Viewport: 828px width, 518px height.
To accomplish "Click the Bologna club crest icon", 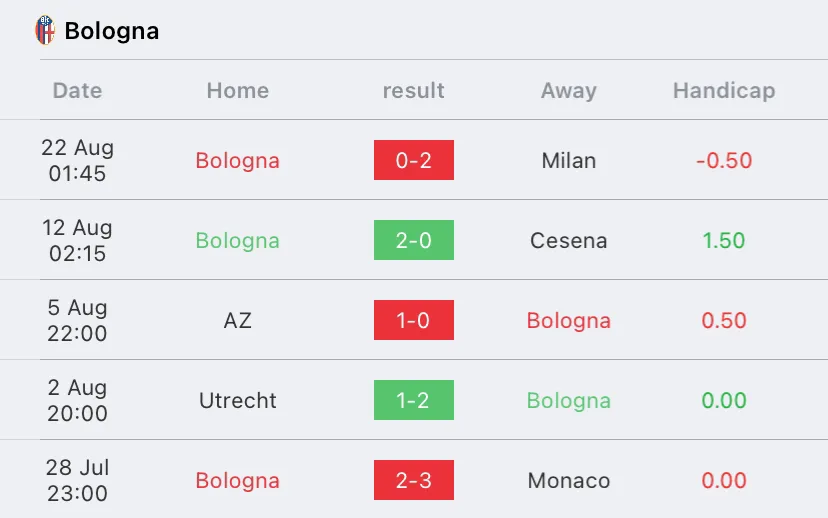I will click(x=45, y=30).
